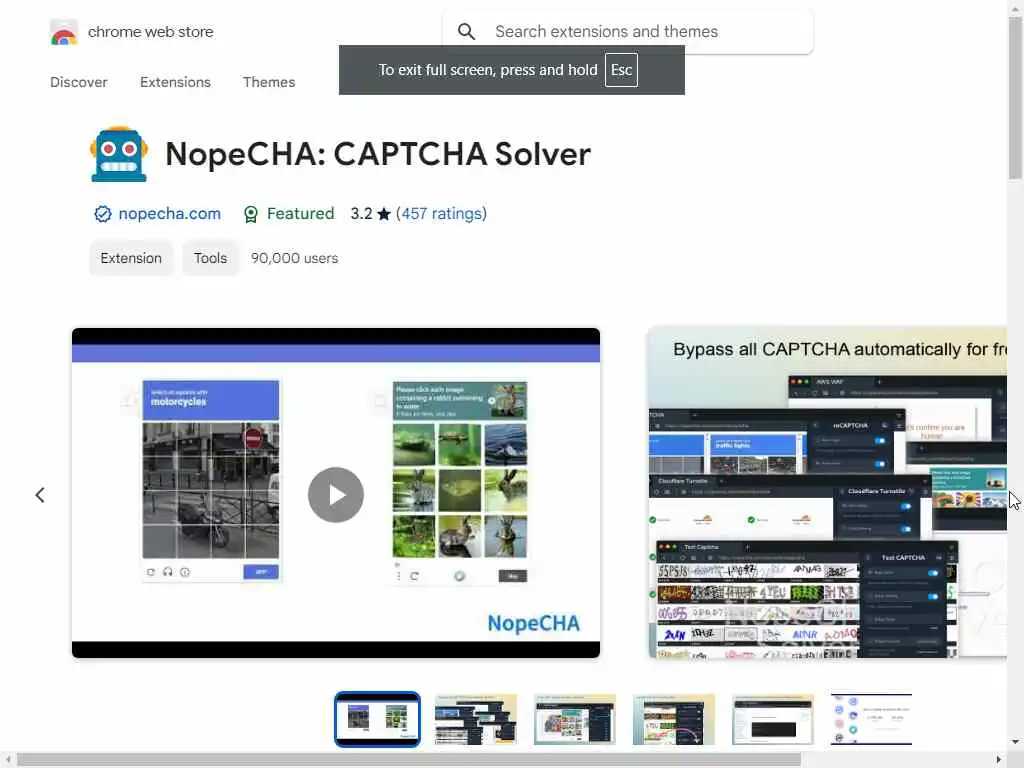Select the fourth carousel thumbnail
Viewport: 1024px width, 768px height.
tap(673, 719)
